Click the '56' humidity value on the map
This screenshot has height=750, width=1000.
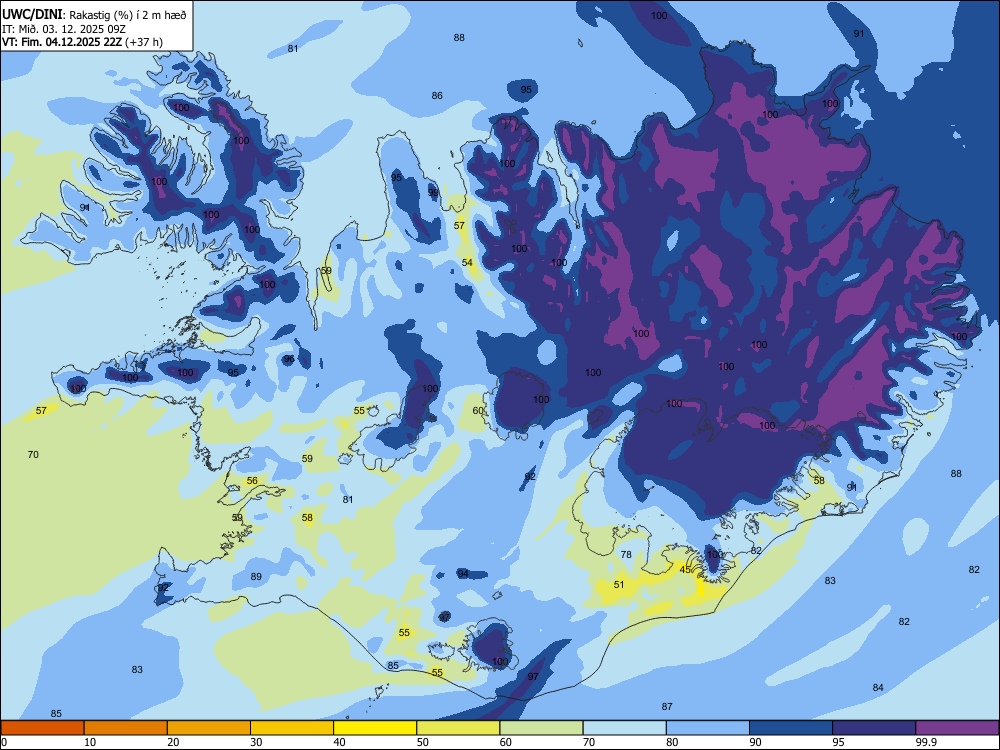(253, 481)
